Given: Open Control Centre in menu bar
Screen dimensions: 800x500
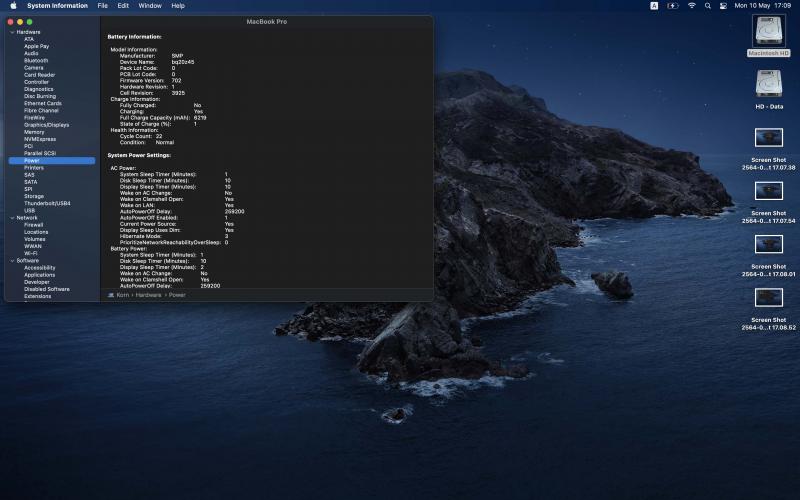Looking at the screenshot, I should tap(723, 6).
